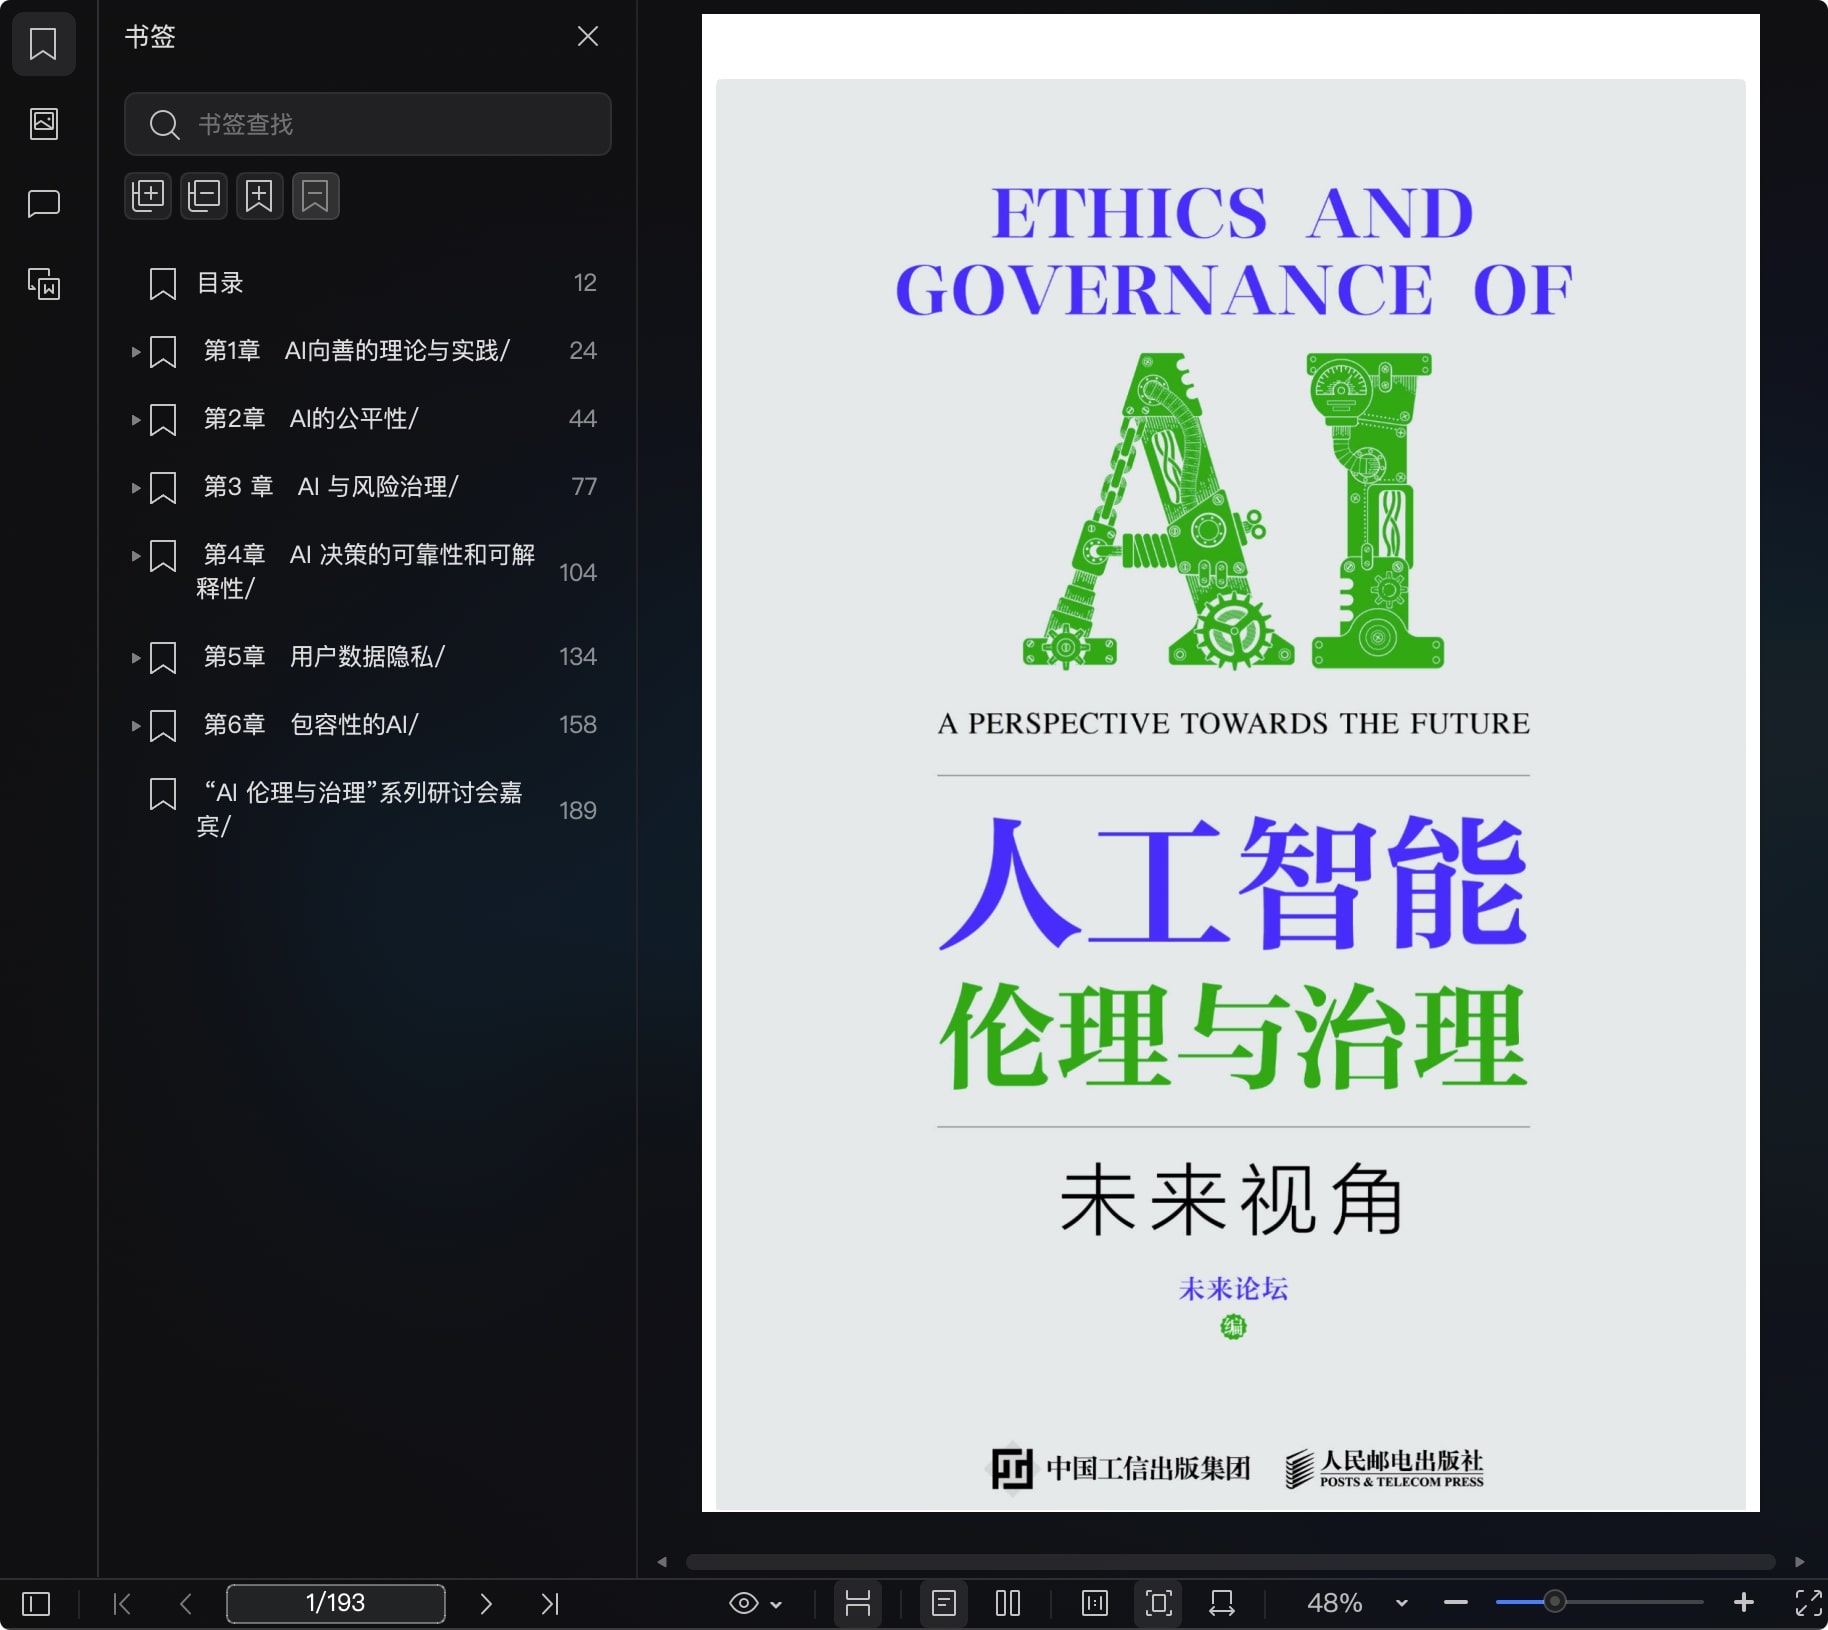1828x1630 pixels.
Task: Open the "AI 伦理与治理"系列研讨会嘉宾 bookmark
Action: 360,810
